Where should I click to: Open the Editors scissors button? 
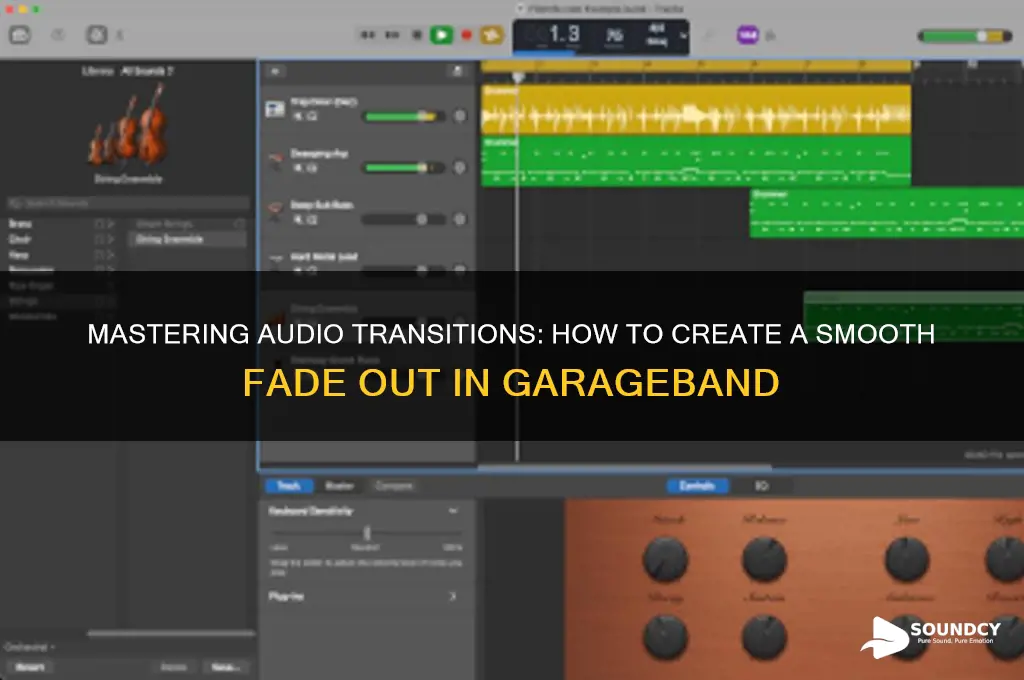click(x=120, y=35)
